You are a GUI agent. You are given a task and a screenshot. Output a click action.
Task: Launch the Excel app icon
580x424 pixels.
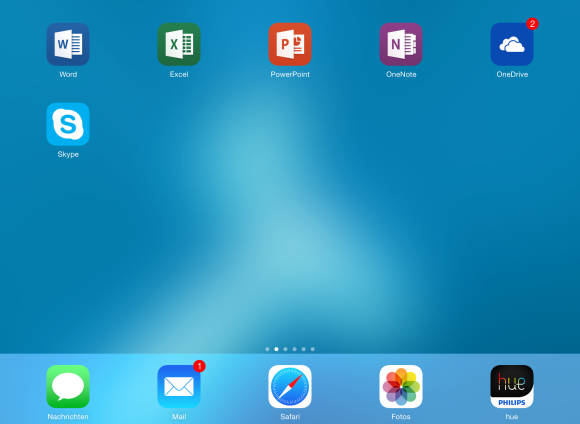pos(179,44)
